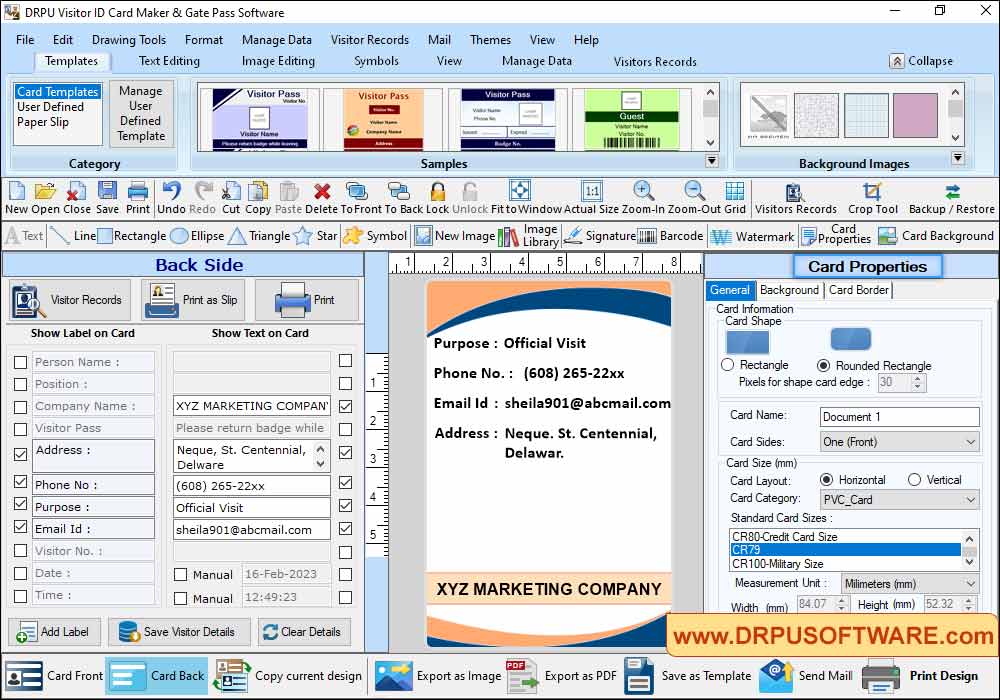Viewport: 1000px width, 700px height.
Task: Uncheck the Phone No label checkbox
Action: [x=20, y=482]
